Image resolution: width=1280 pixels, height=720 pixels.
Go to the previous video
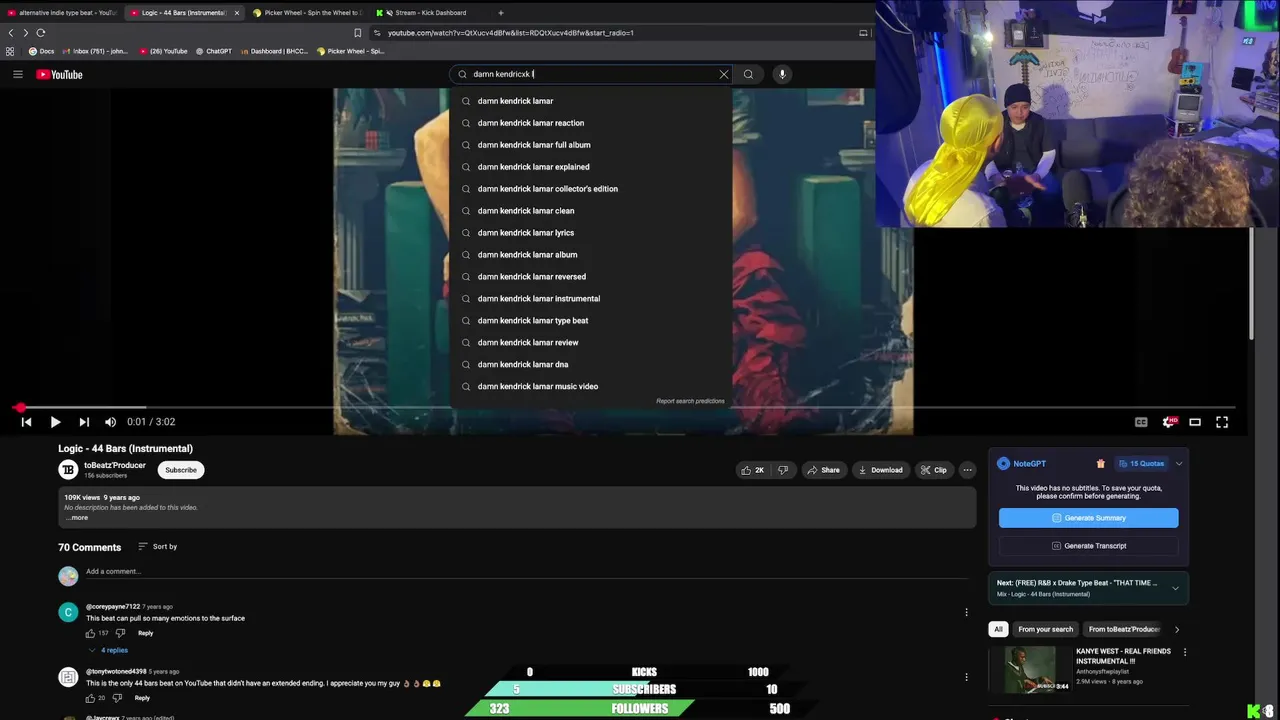(26, 422)
